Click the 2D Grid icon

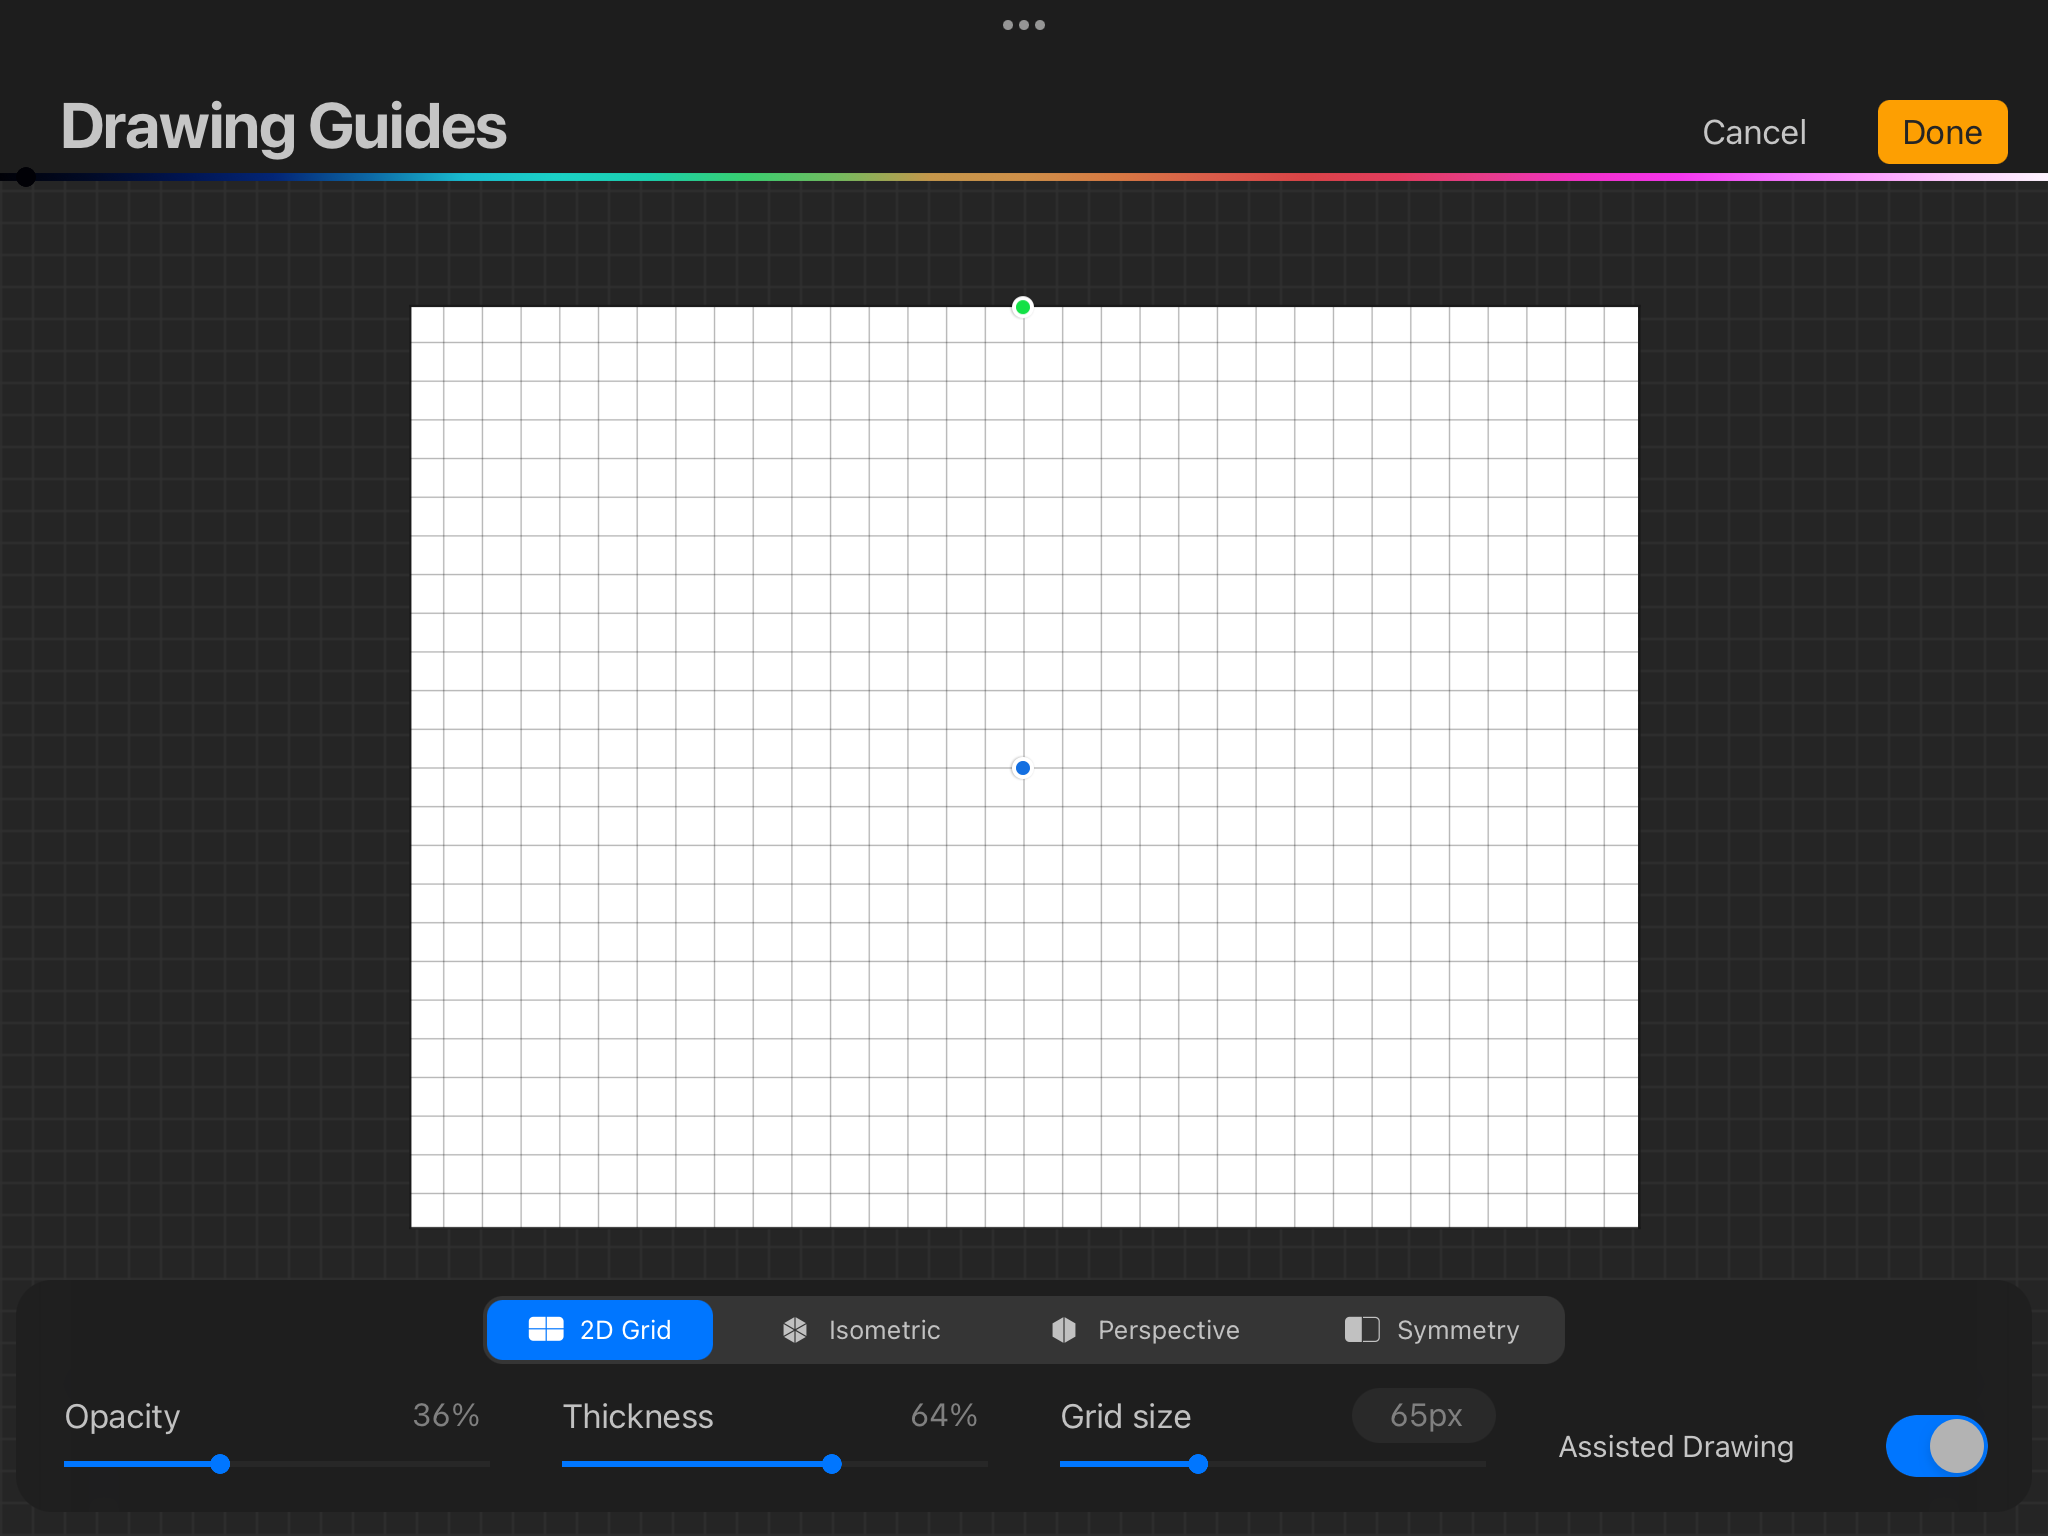click(x=546, y=1329)
